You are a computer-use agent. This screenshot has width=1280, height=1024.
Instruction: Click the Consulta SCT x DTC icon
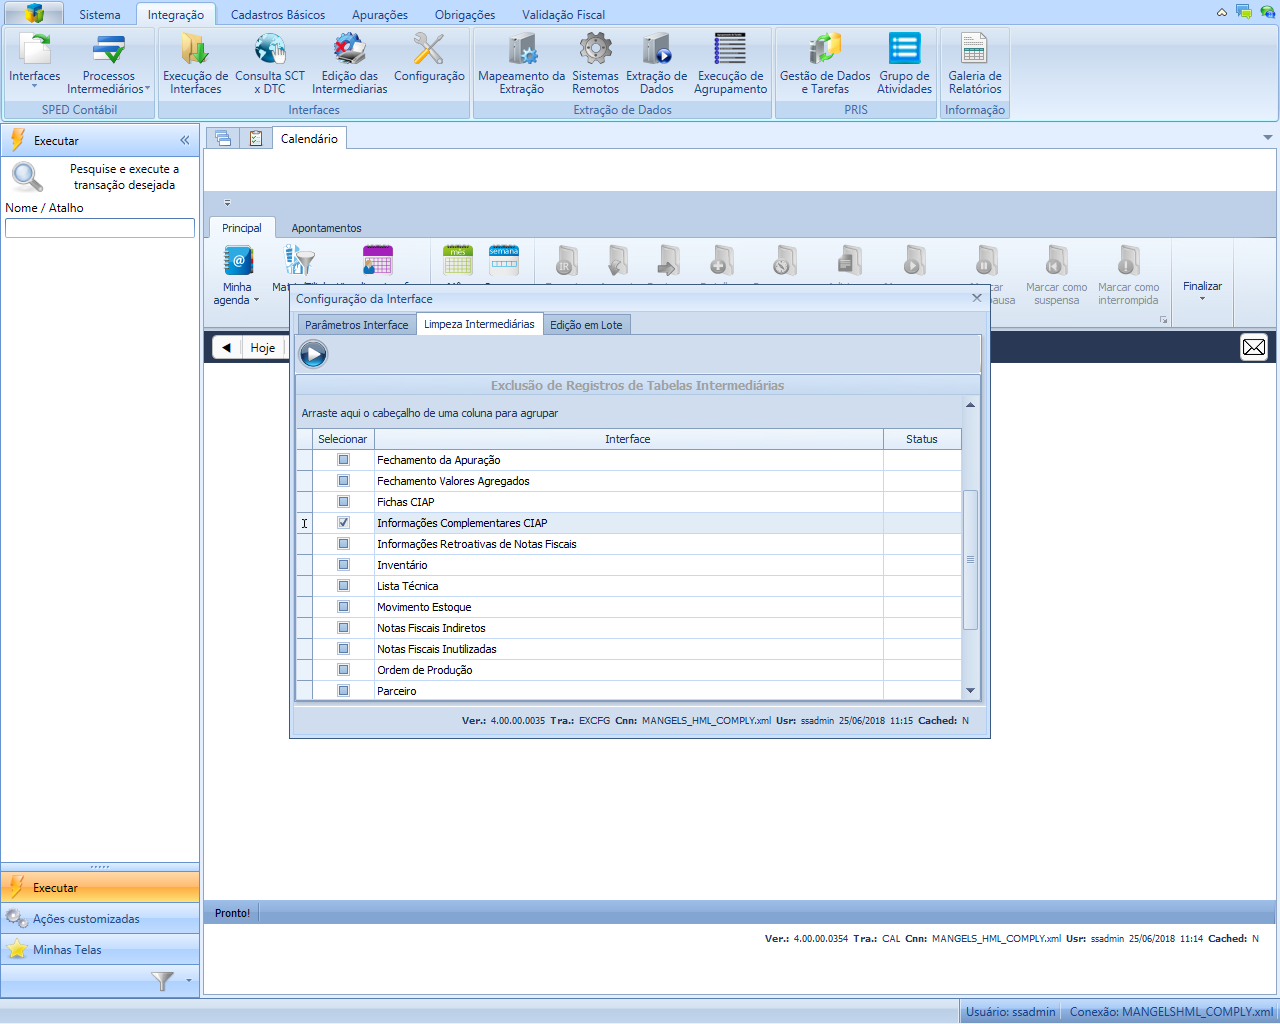coord(270,63)
